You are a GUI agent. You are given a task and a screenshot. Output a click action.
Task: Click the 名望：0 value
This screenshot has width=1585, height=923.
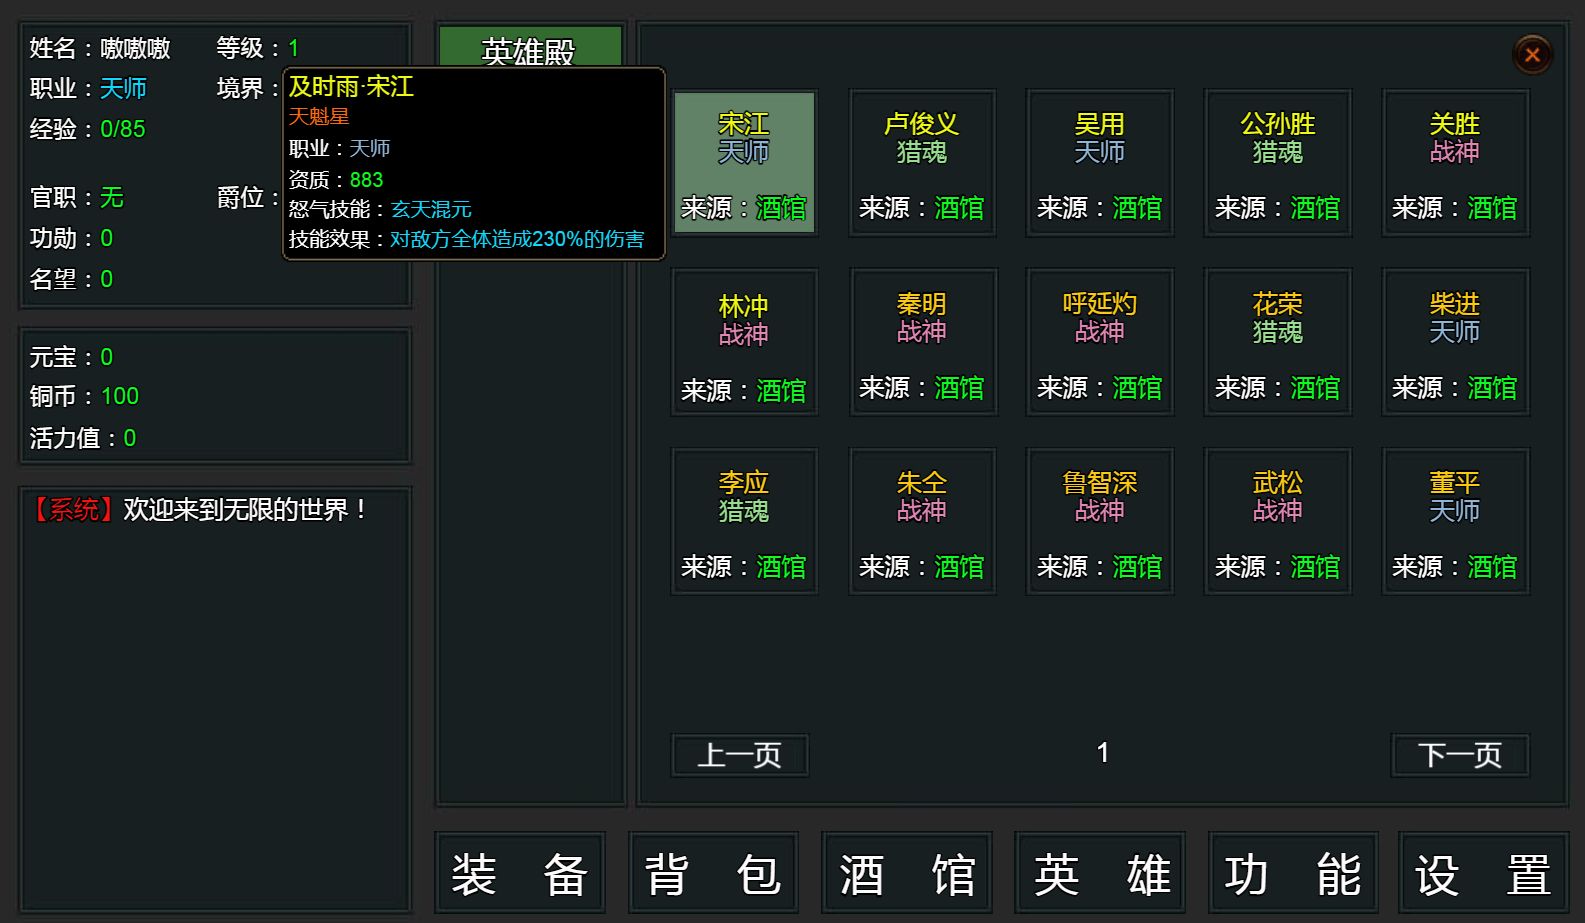(x=71, y=279)
